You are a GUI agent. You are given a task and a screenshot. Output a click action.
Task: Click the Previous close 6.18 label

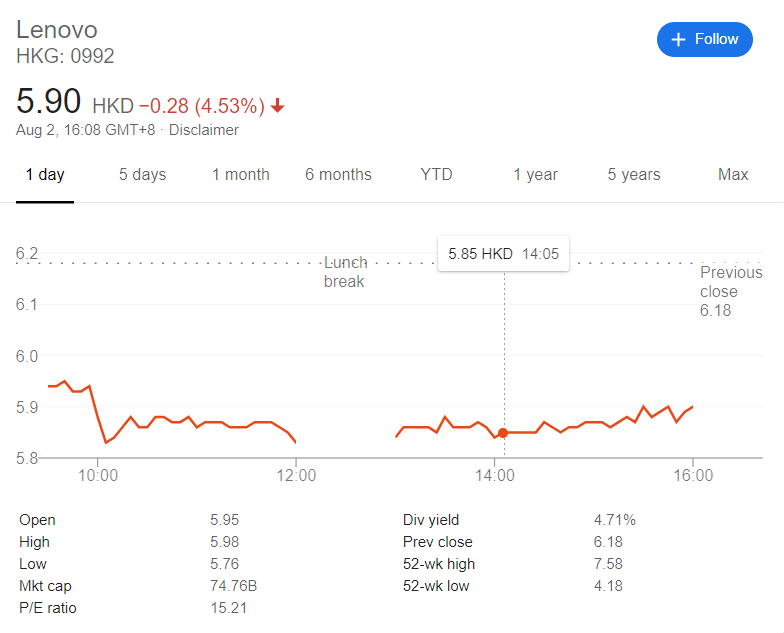[x=730, y=291]
